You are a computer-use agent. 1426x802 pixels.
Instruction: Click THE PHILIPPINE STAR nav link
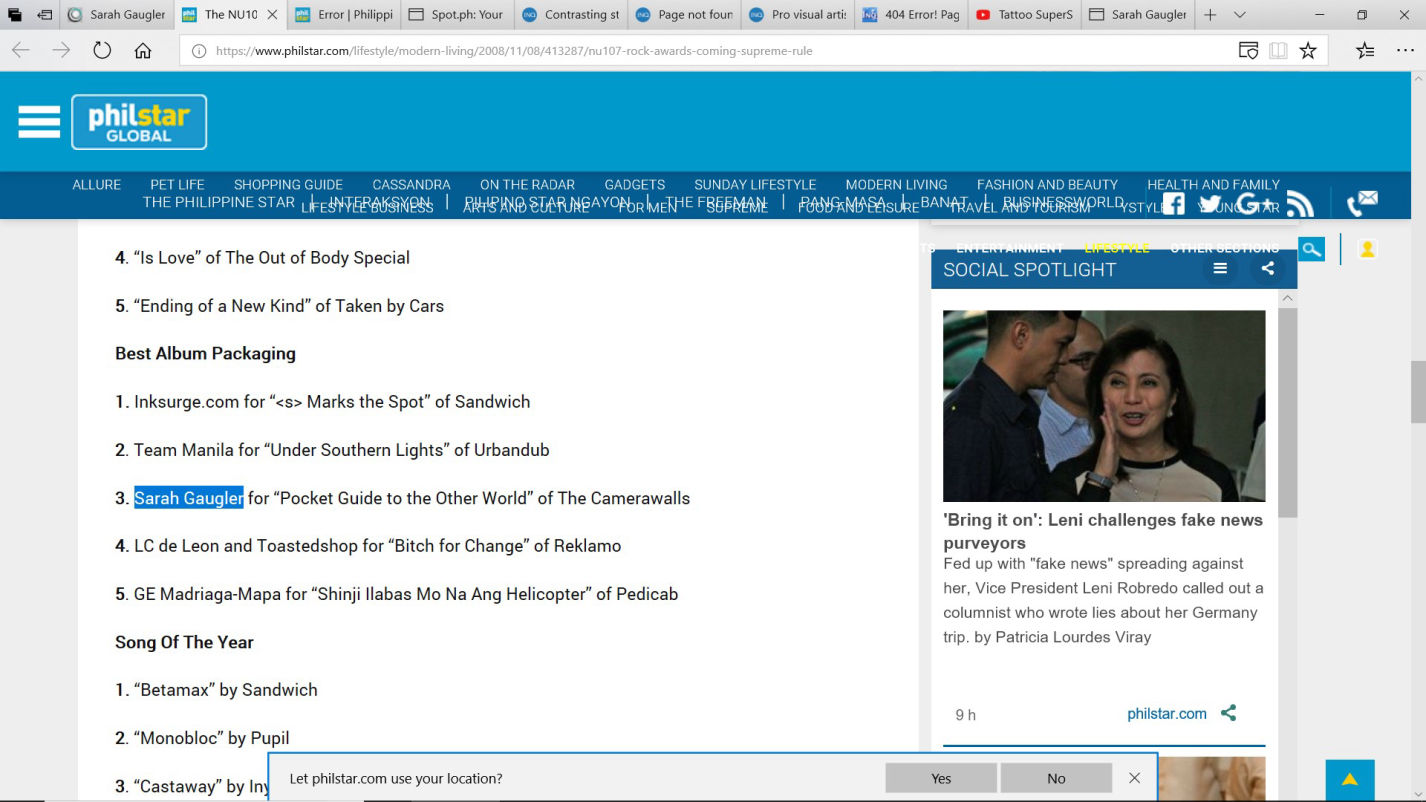(x=218, y=201)
